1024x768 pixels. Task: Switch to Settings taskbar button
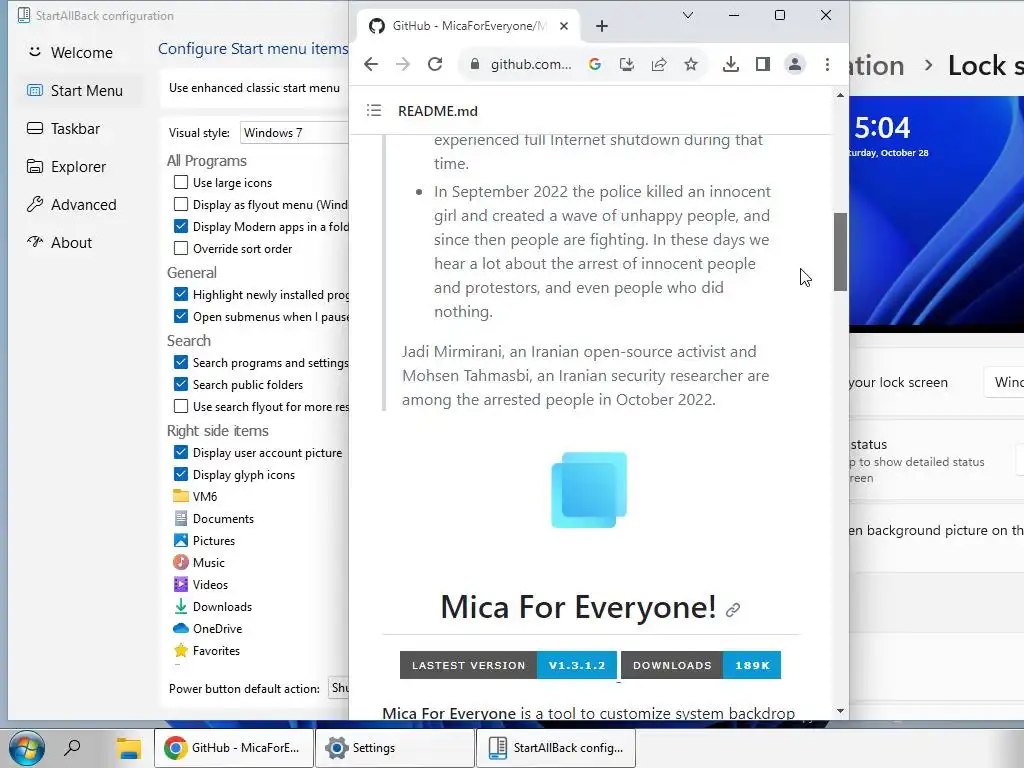pos(395,748)
